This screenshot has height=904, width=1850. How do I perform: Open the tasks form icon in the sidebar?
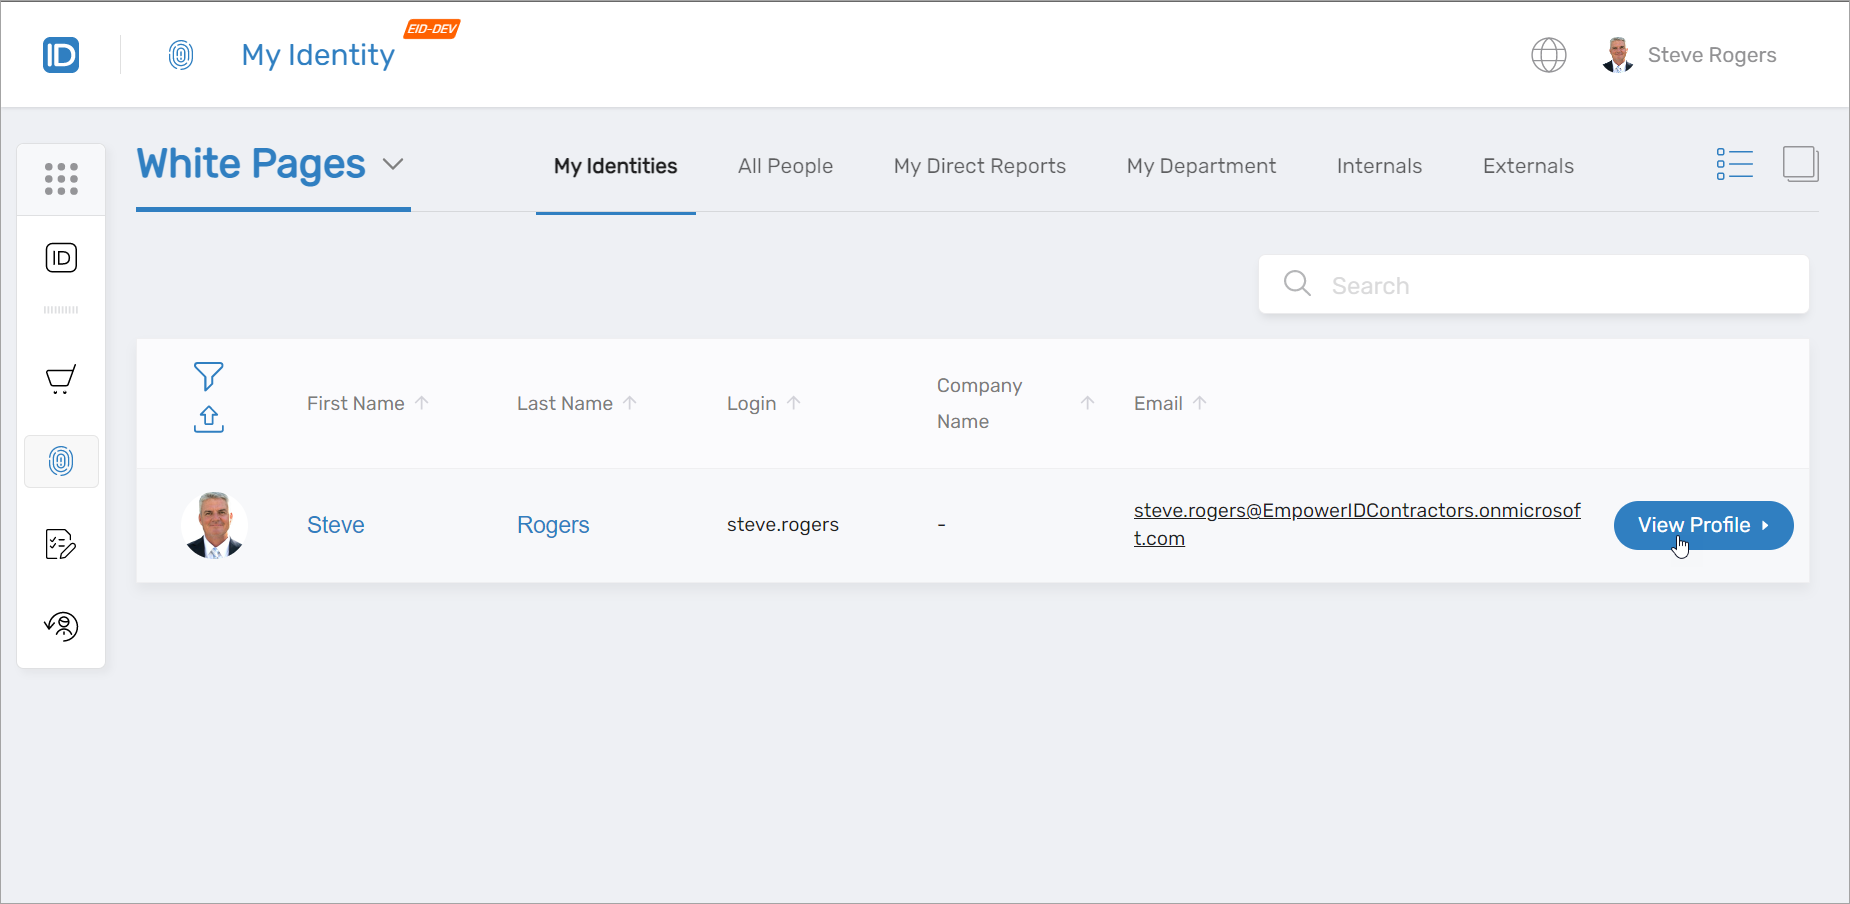(61, 544)
